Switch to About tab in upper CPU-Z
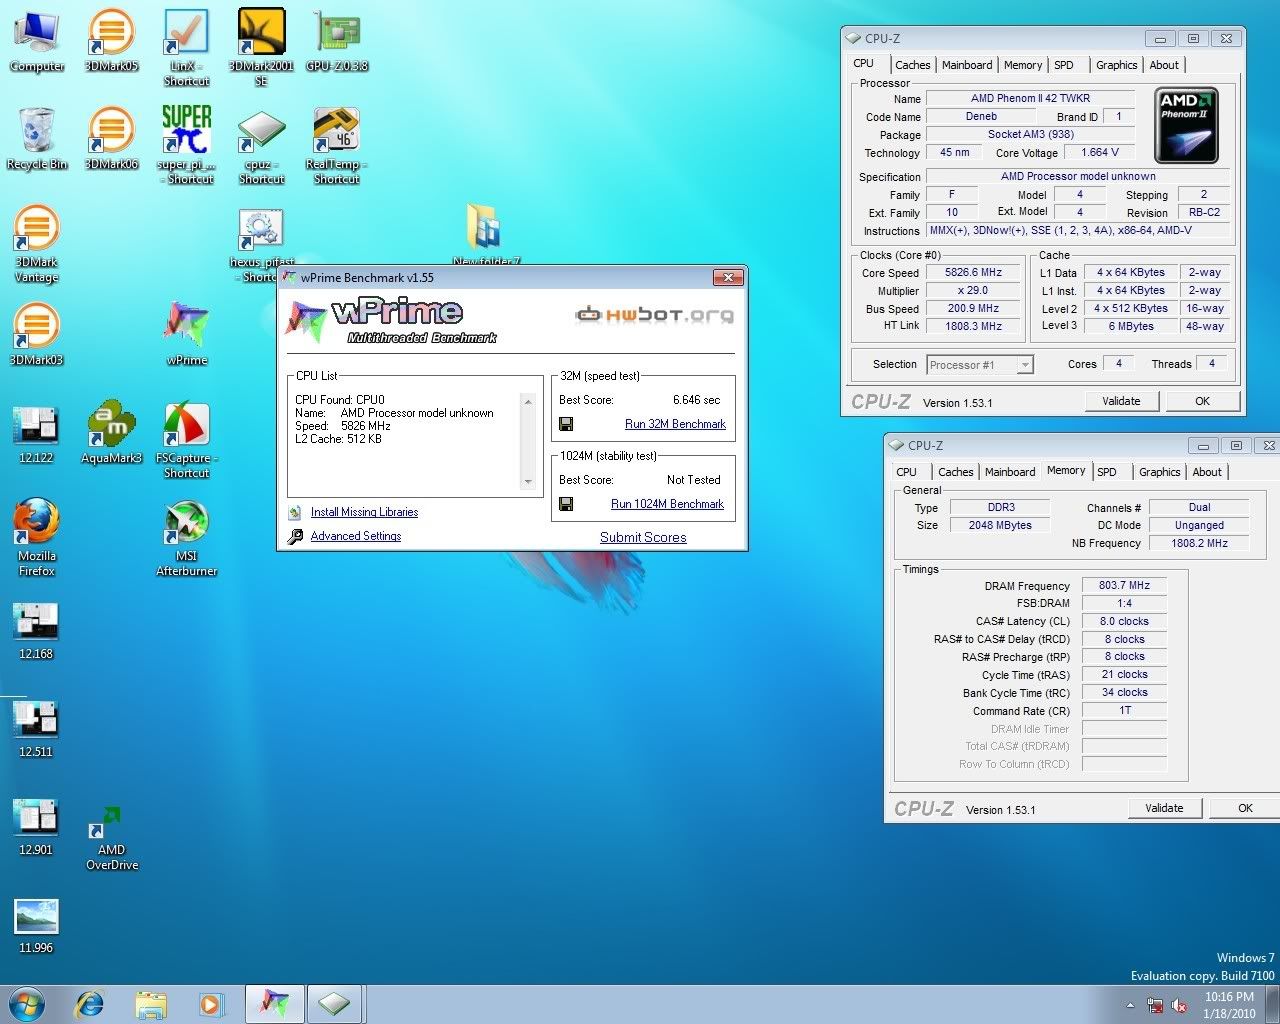 1164,65
